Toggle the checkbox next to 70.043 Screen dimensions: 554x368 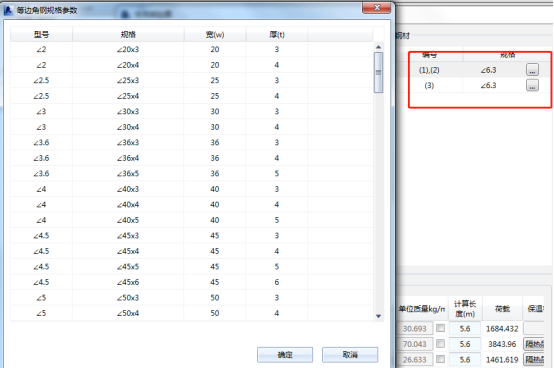point(440,343)
